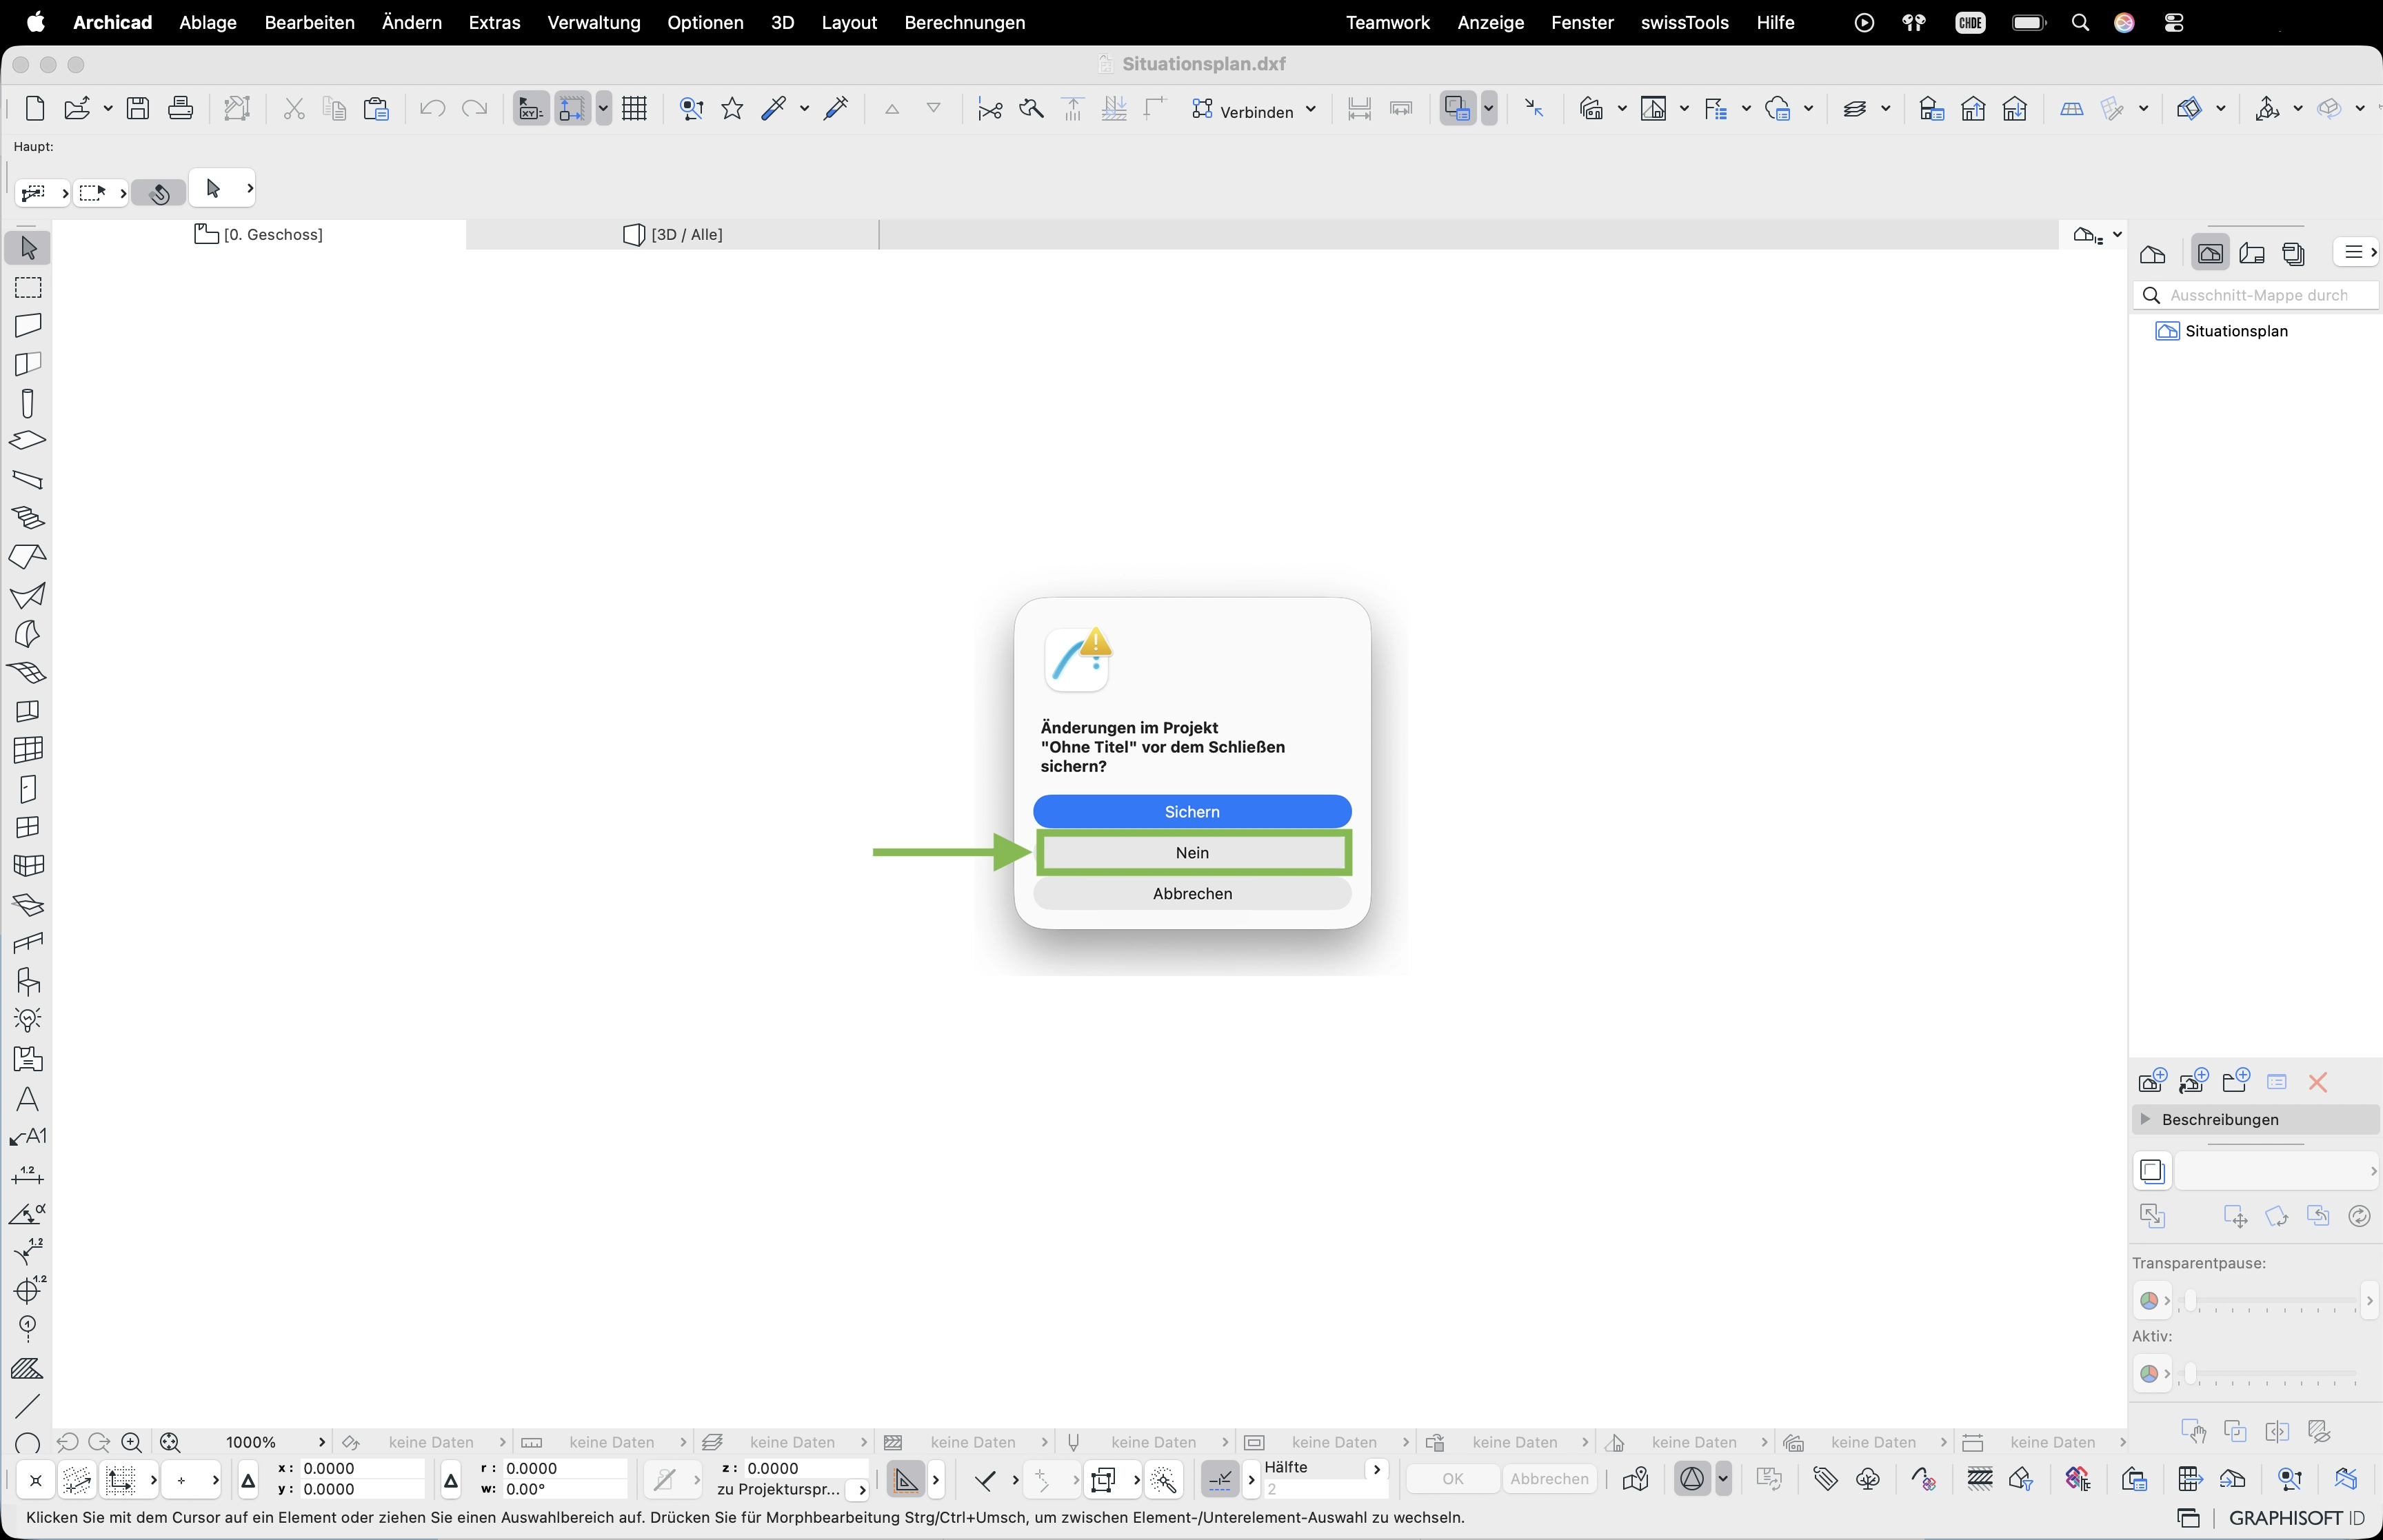Open the Bearbeiten menu
Screen dimensions: 2383x1540
309,22
